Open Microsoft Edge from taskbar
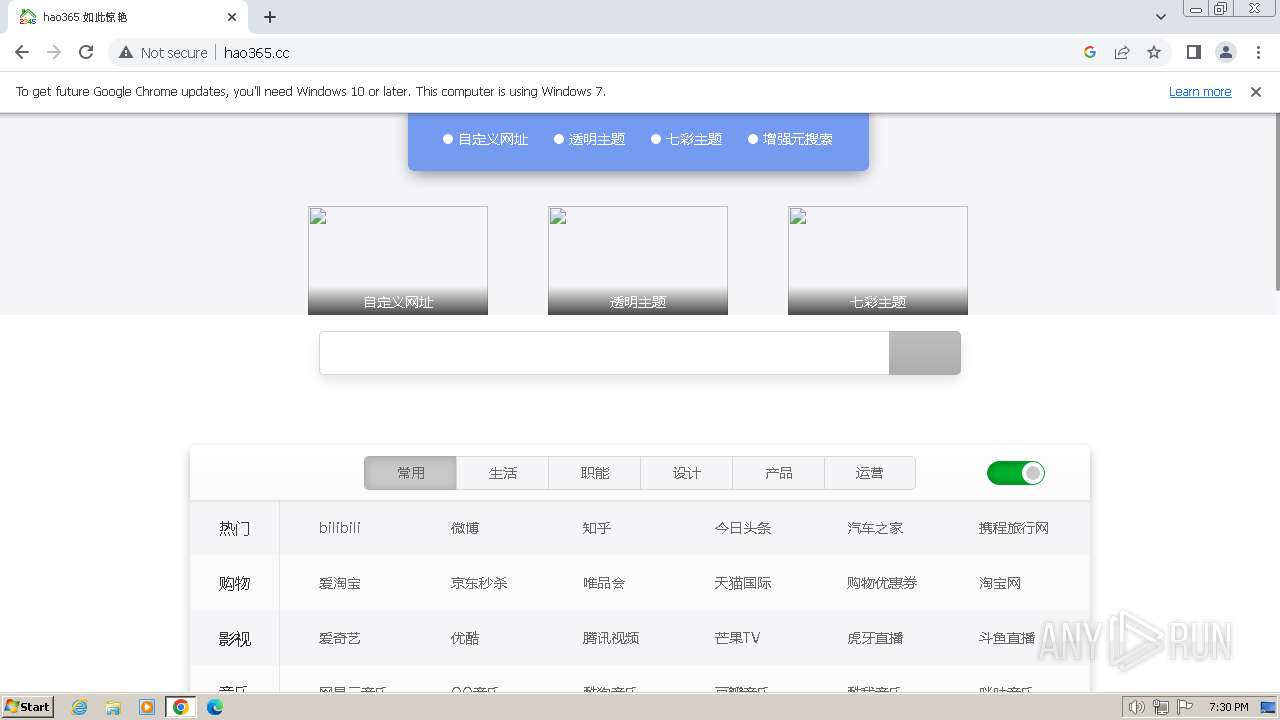1280x720 pixels. [x=215, y=707]
